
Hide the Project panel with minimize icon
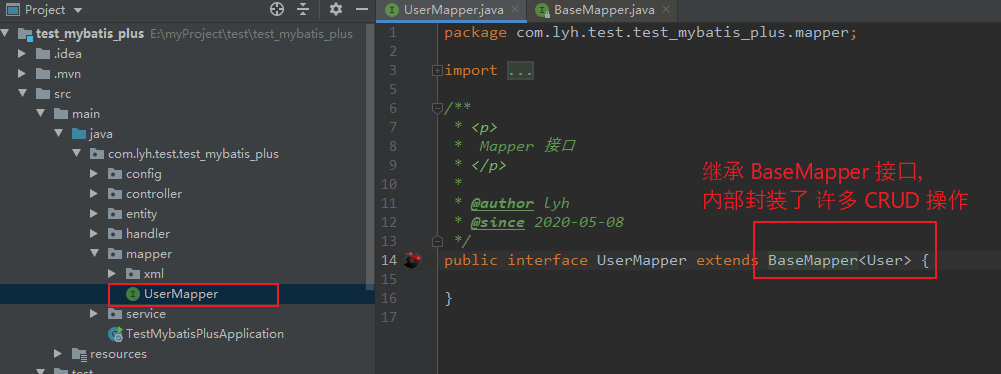[362, 9]
